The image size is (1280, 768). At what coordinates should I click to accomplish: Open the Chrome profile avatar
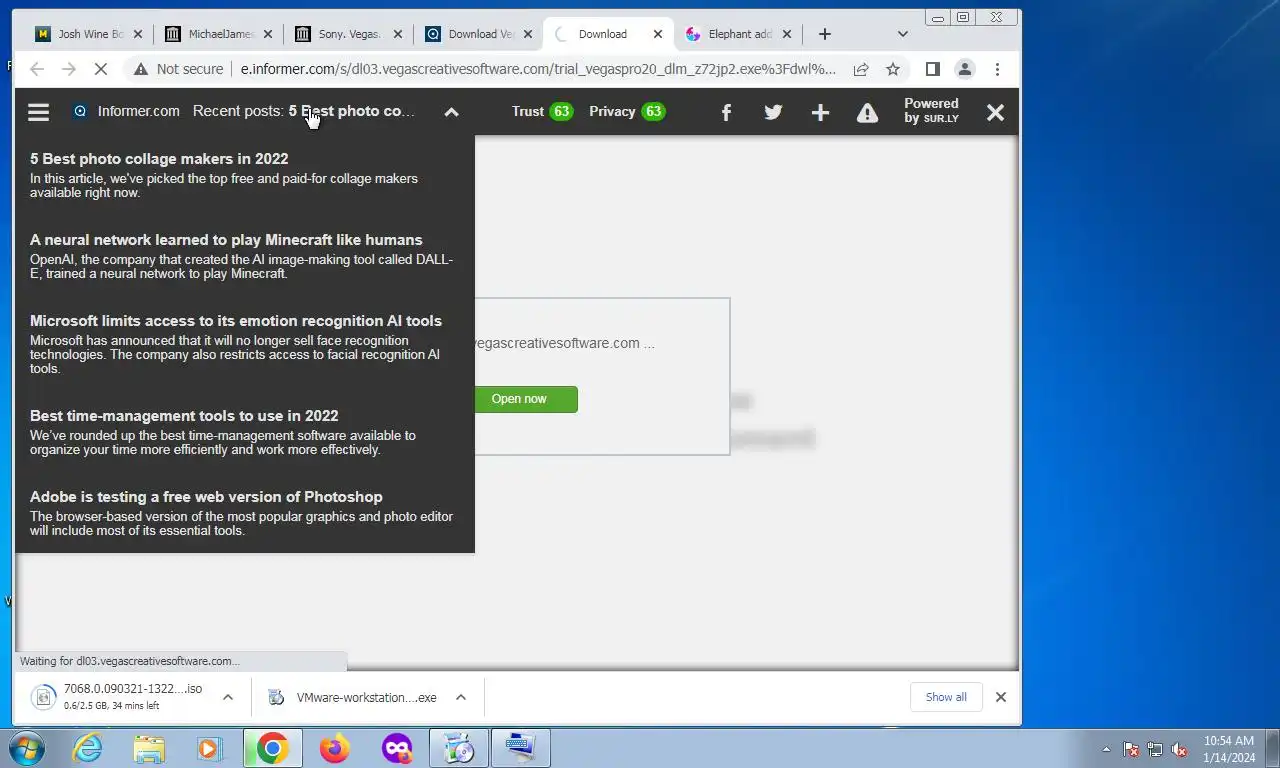[x=964, y=69]
